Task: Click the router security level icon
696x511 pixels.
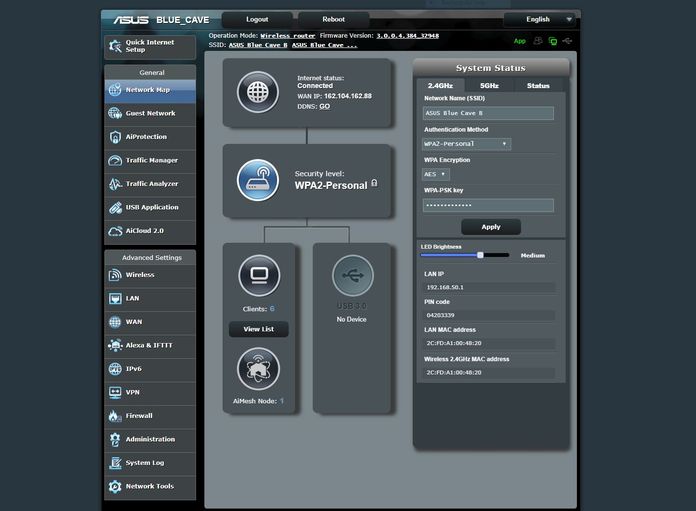Action: tap(258, 180)
